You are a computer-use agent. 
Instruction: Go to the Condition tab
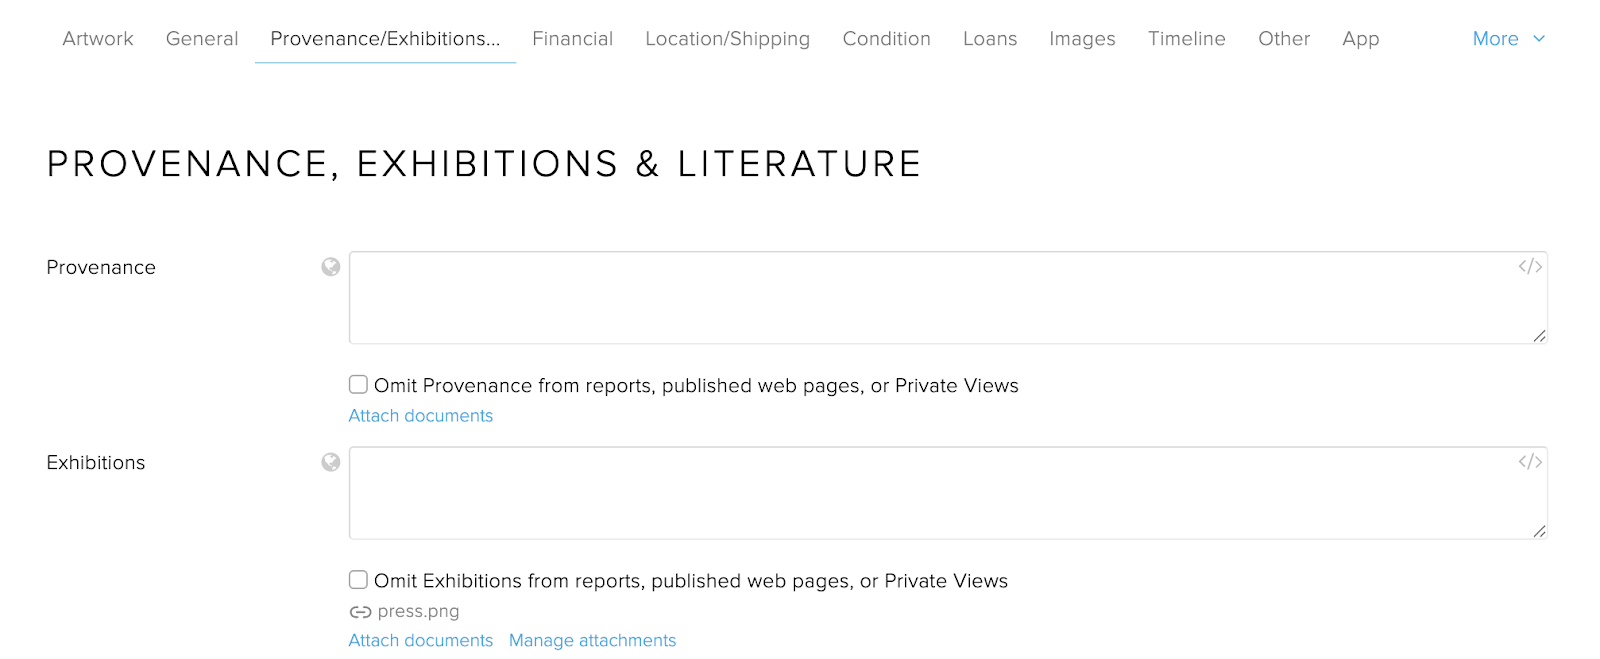886,39
